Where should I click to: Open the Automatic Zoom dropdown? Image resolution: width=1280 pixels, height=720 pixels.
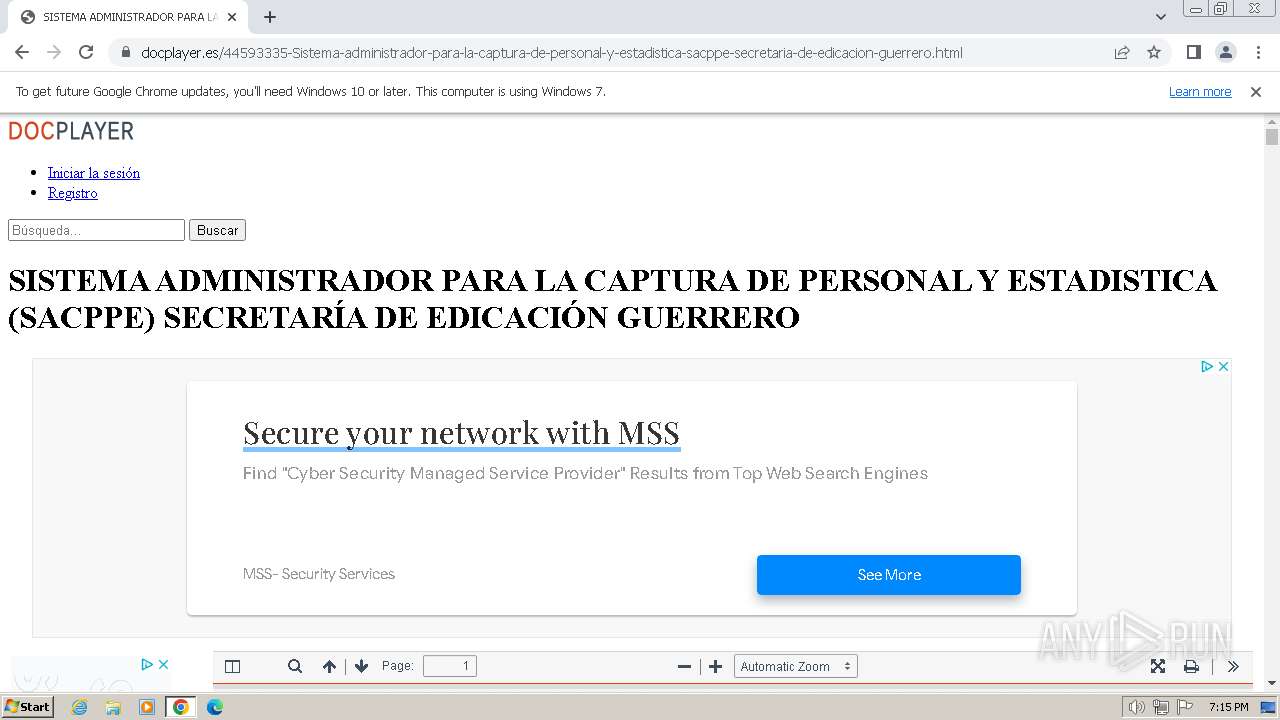point(796,667)
